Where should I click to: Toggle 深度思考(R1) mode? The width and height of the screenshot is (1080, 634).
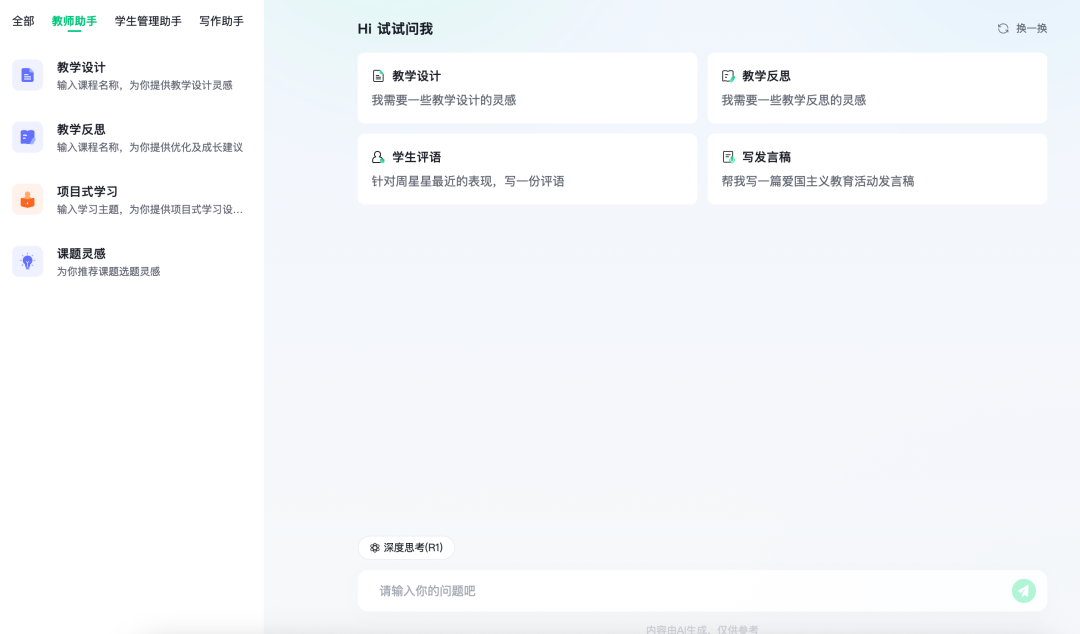coord(406,548)
